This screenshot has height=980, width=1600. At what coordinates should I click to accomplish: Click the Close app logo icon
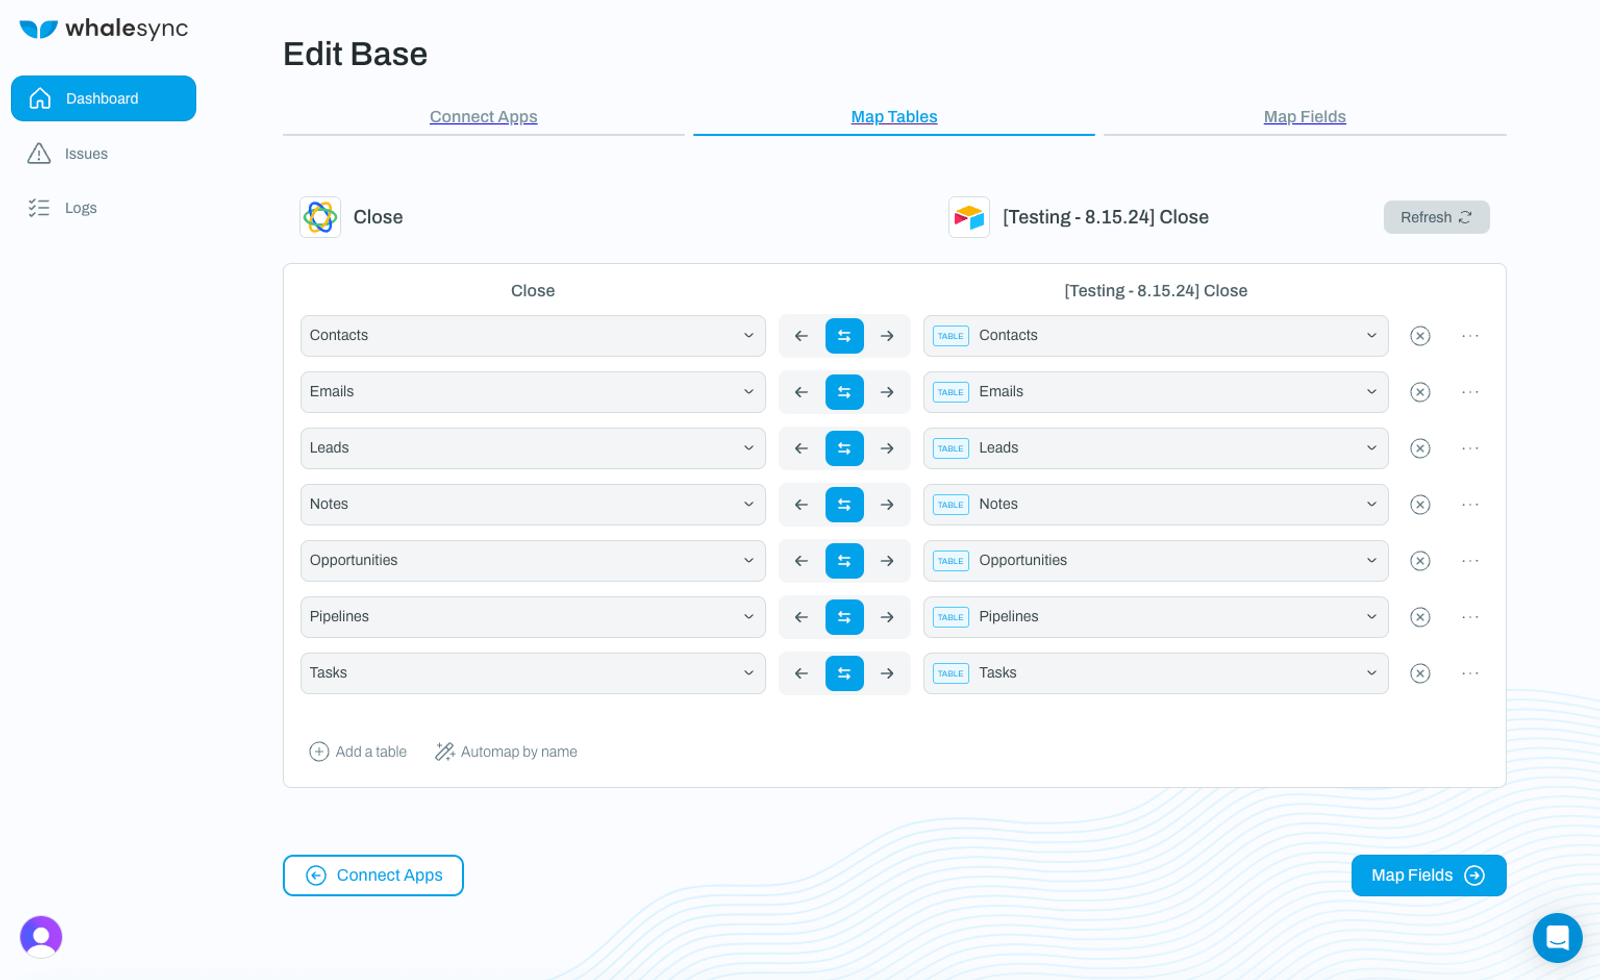pyautogui.click(x=320, y=217)
